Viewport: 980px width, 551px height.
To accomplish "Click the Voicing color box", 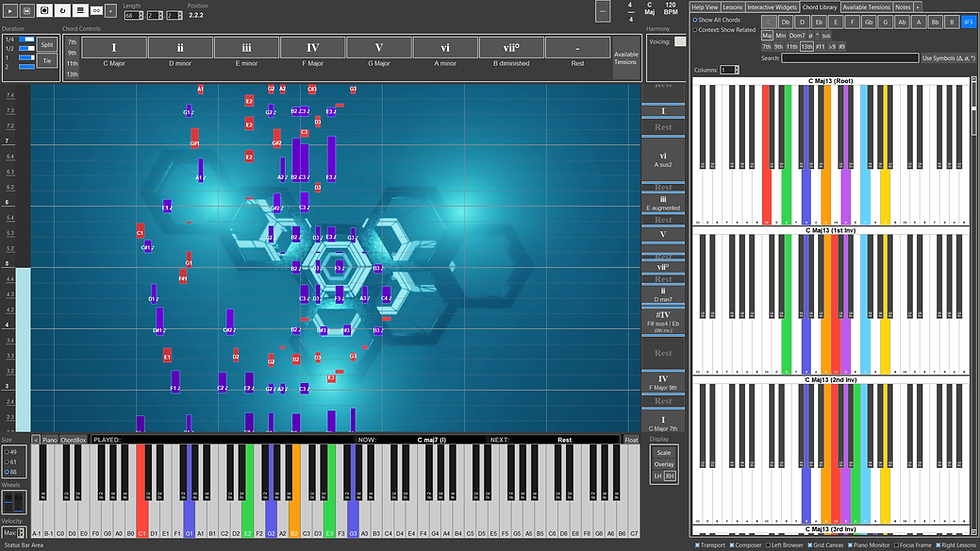I will click(680, 42).
